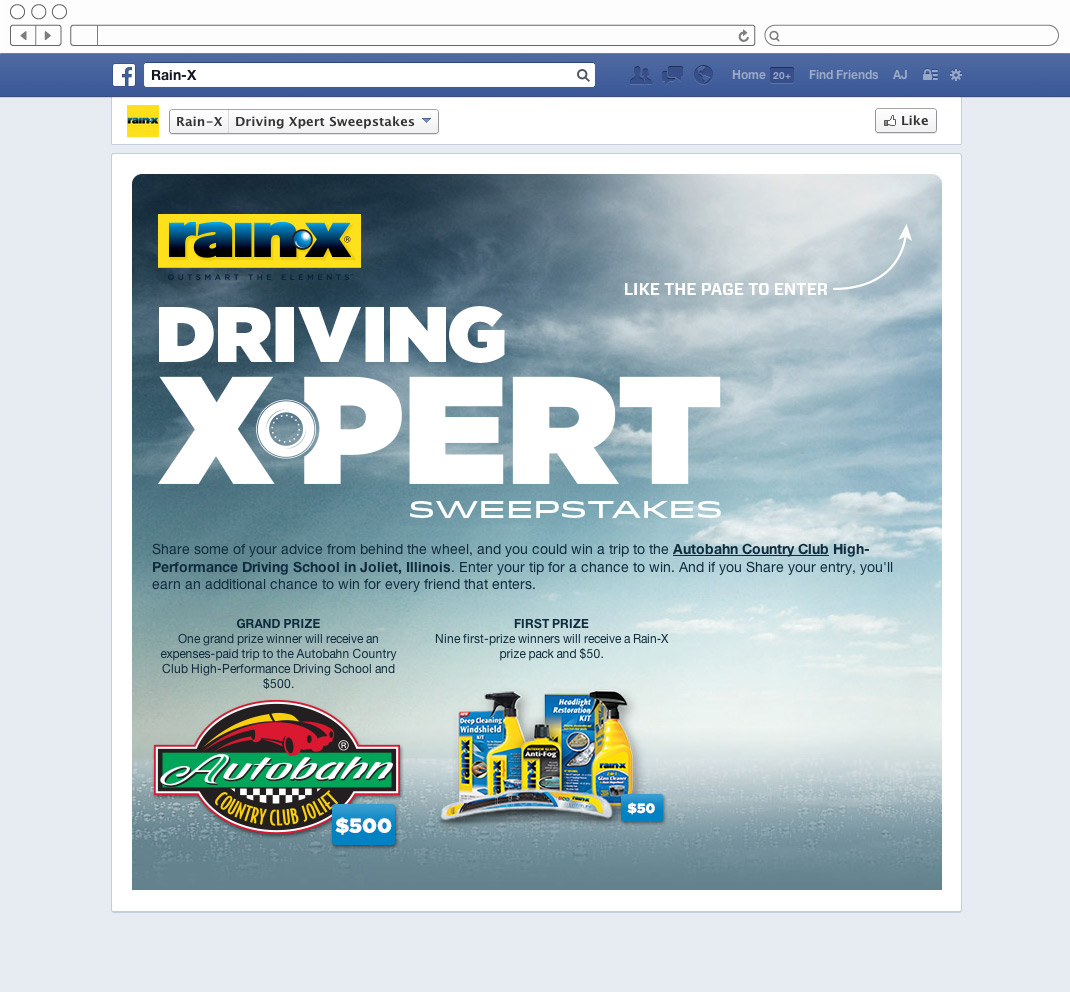The image size is (1070, 992).
Task: Click the browser back navigation arrow
Action: click(22, 34)
